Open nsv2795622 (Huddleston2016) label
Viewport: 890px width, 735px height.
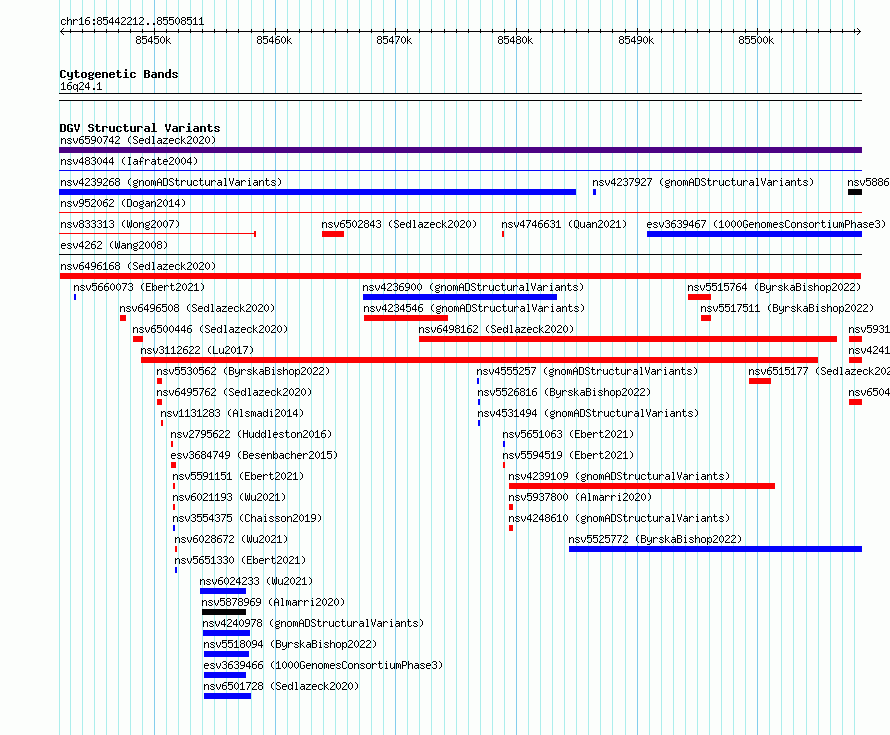coord(251,434)
